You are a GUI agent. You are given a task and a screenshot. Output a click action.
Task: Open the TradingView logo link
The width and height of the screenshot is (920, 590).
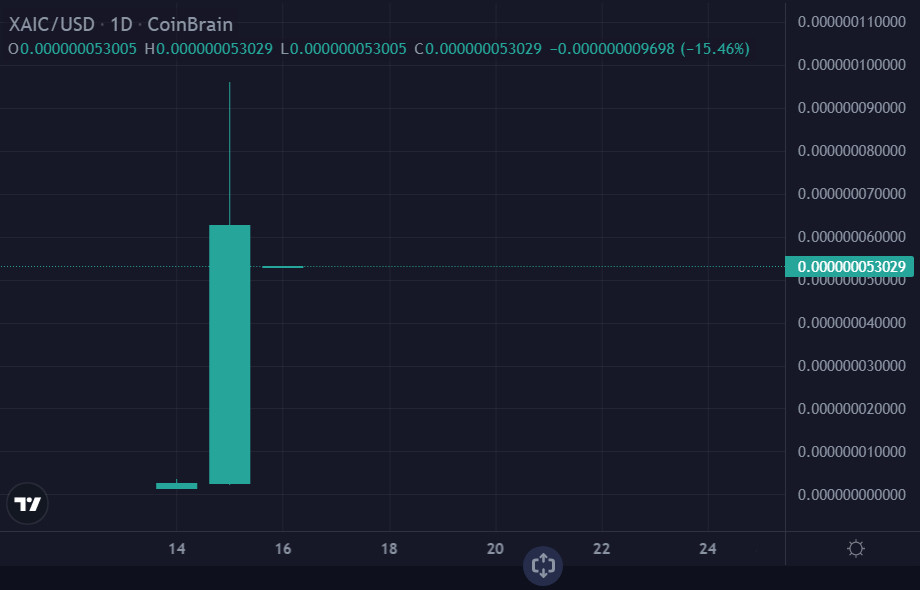pos(27,504)
